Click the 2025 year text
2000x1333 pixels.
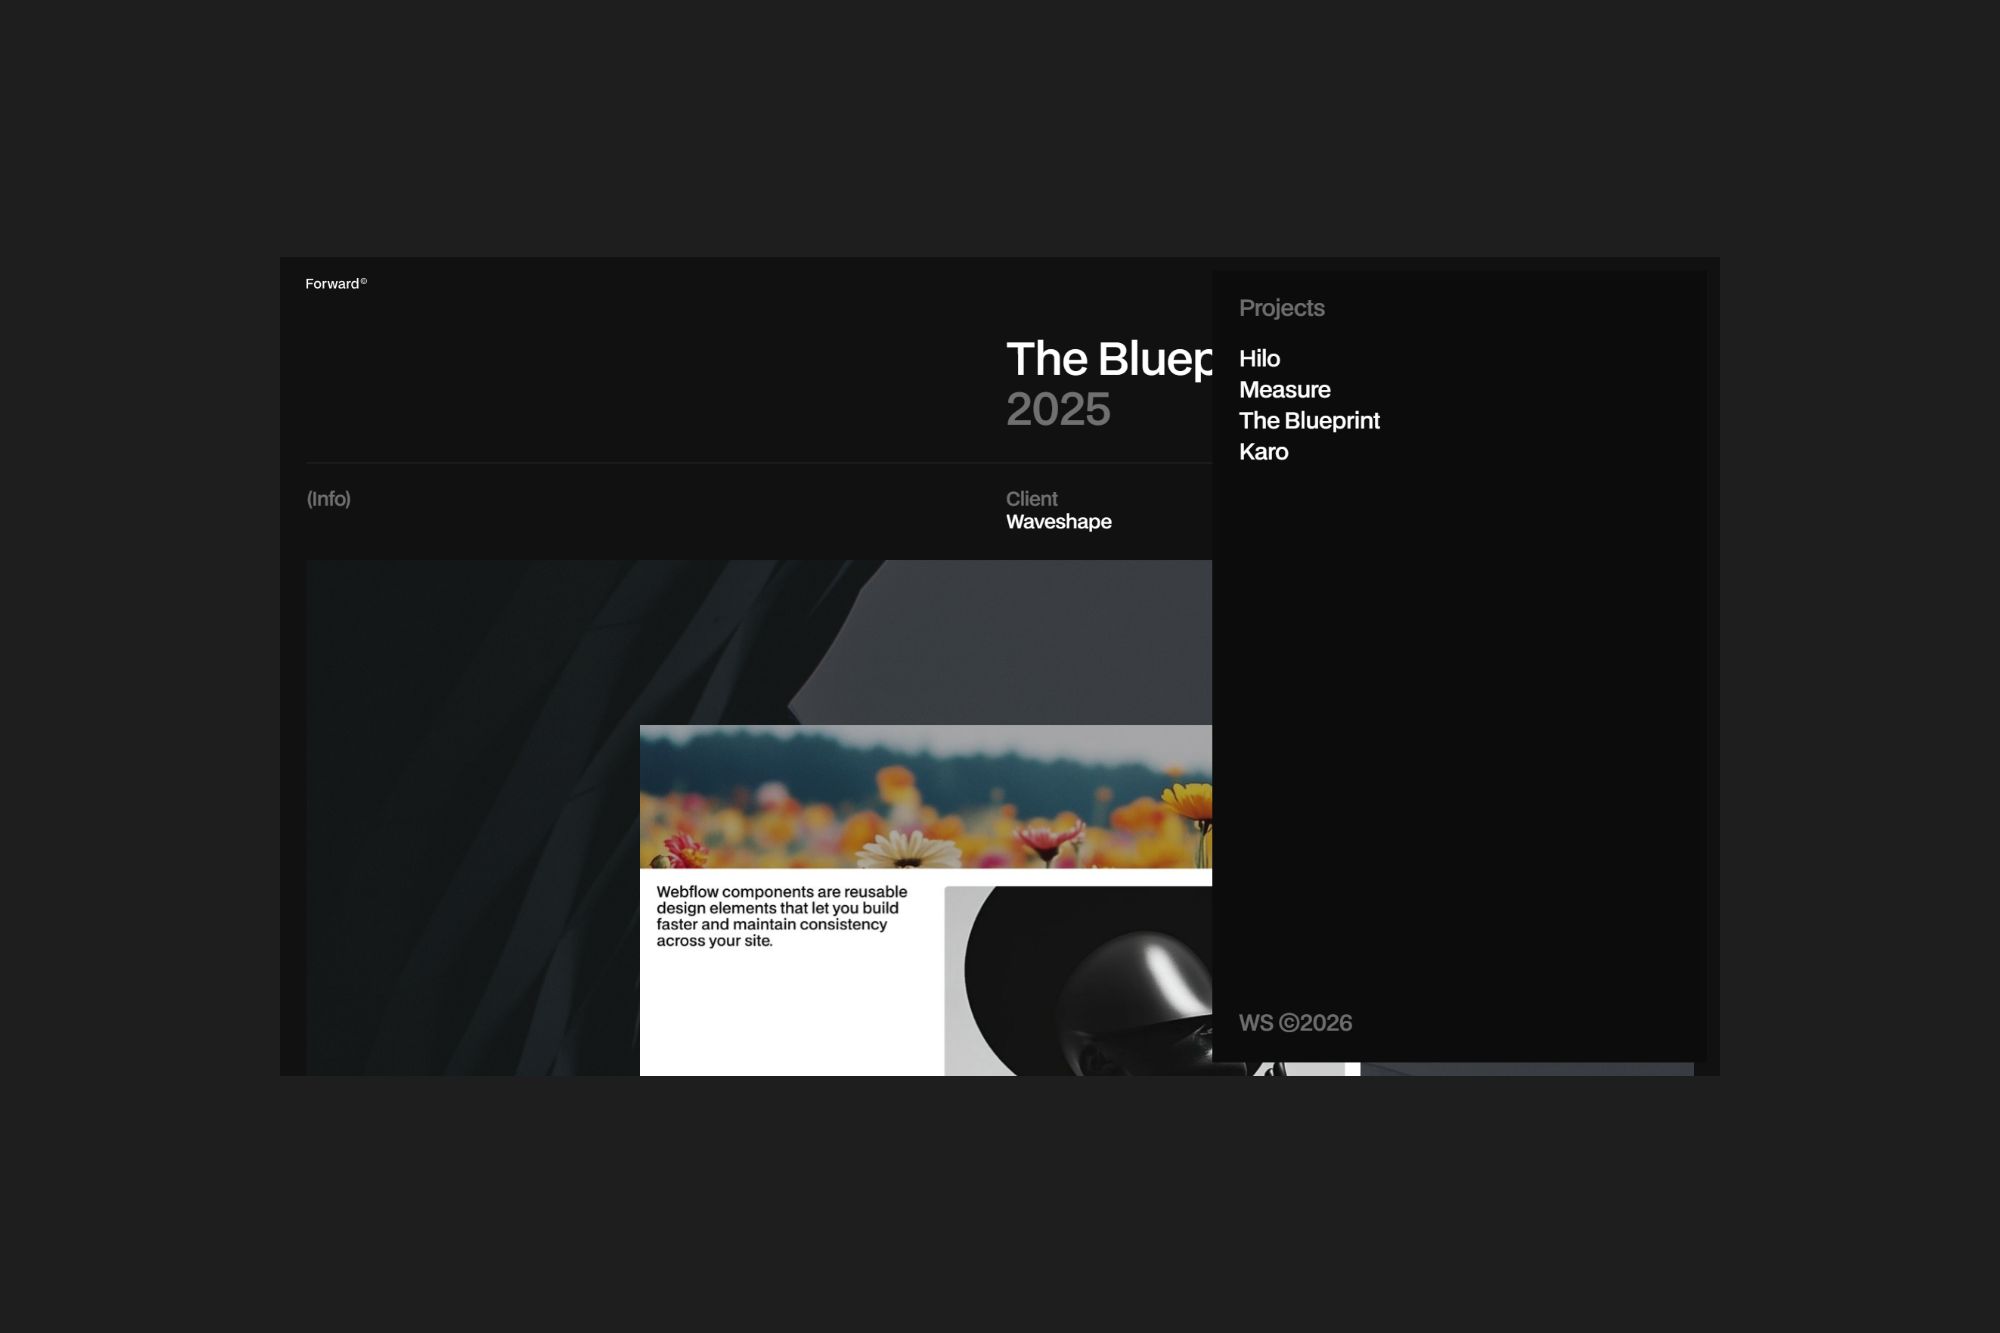coord(1058,409)
